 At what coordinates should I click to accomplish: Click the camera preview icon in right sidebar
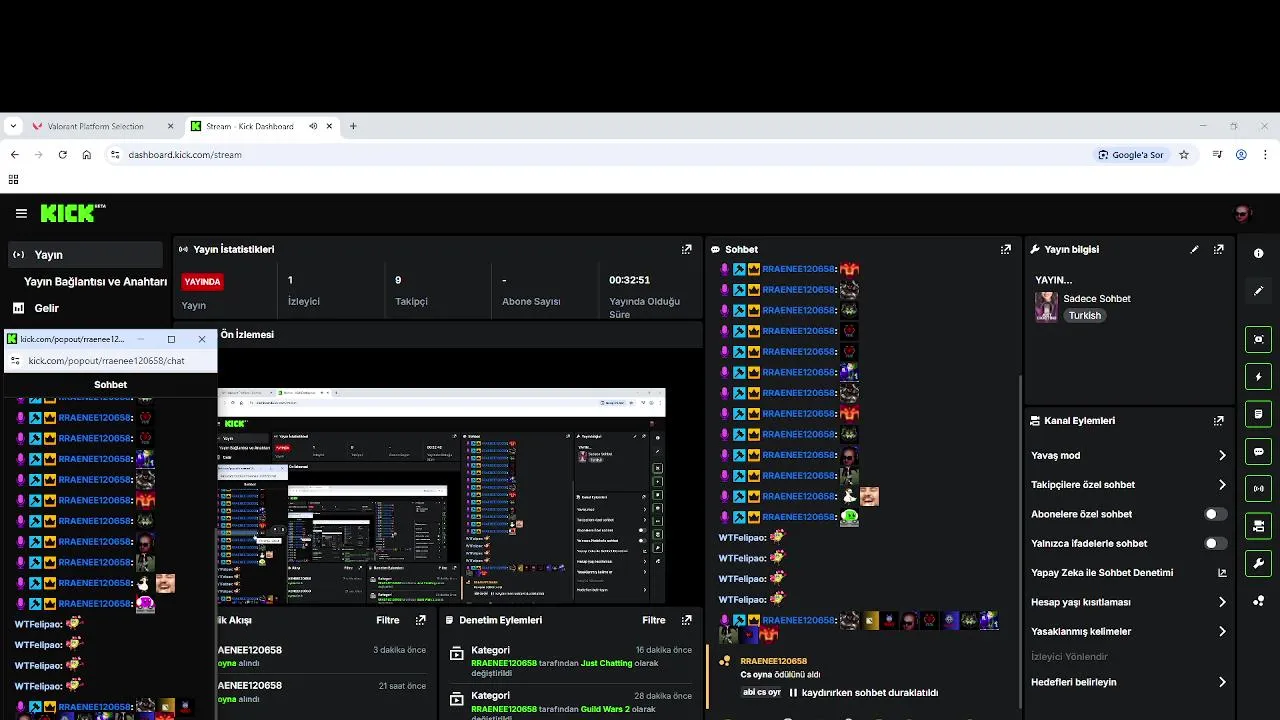click(1258, 526)
